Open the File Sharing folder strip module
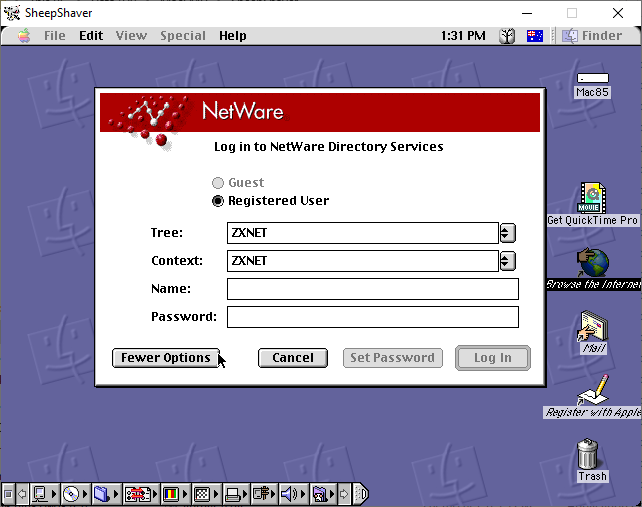This screenshot has width=642, height=507. 106,494
